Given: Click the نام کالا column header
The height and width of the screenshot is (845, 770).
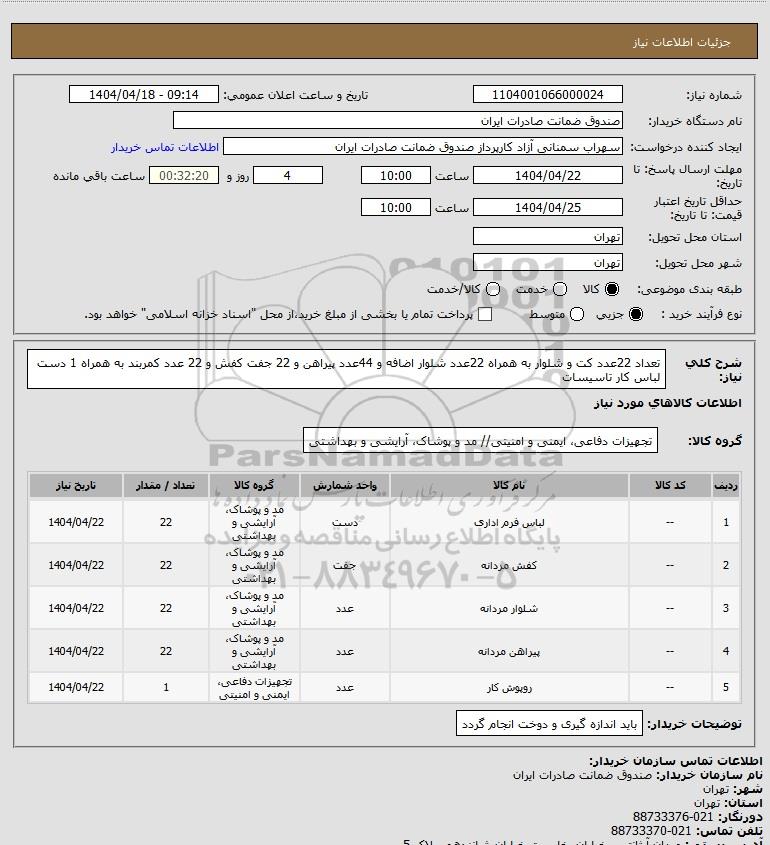Looking at the screenshot, I should click(509, 486).
